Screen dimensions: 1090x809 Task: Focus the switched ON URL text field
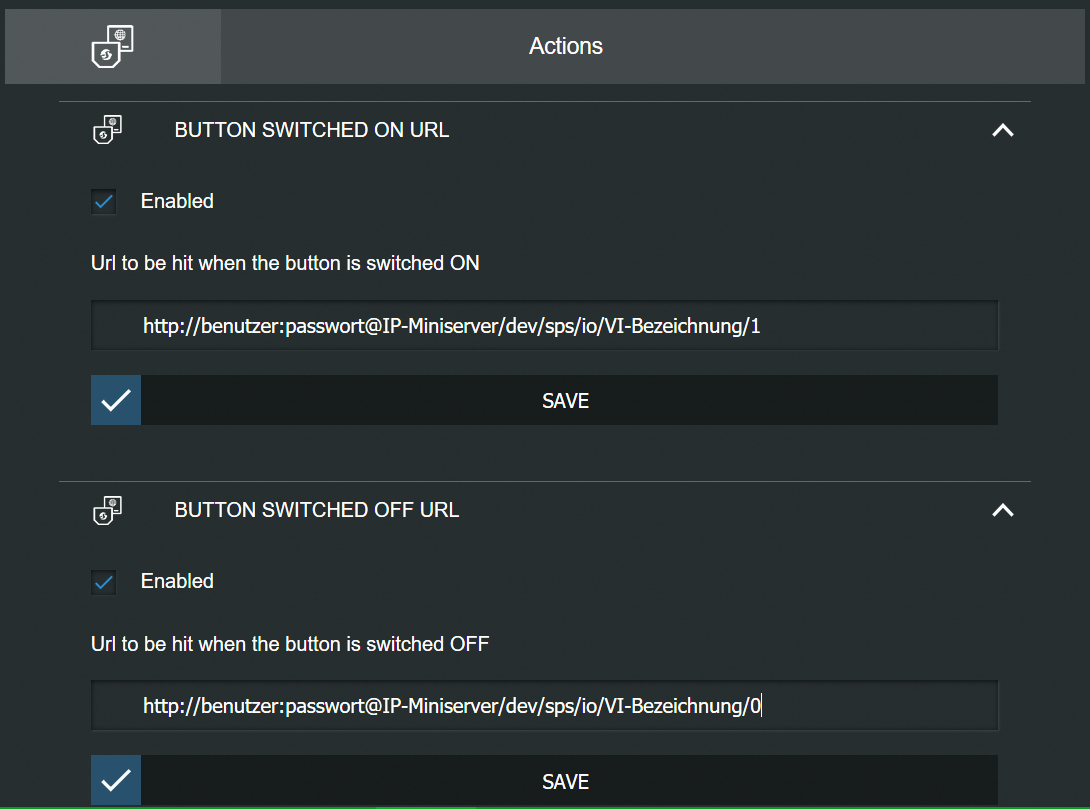pos(545,326)
